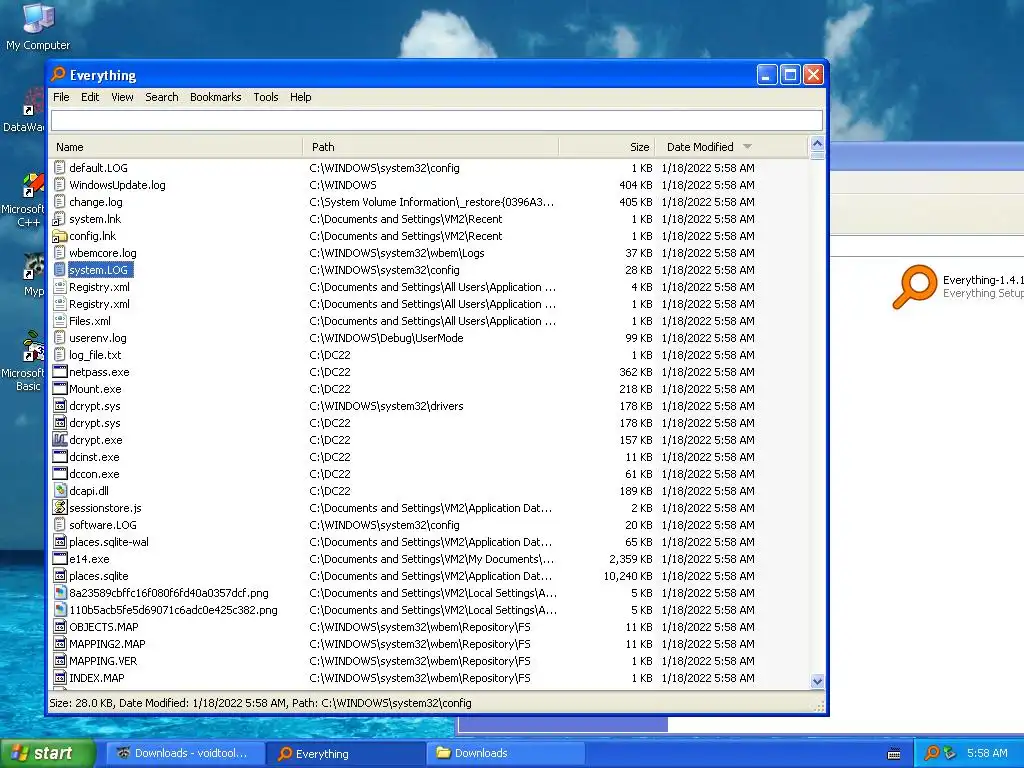
Task: Click the scrollbar up arrow
Action: pyautogui.click(x=817, y=144)
